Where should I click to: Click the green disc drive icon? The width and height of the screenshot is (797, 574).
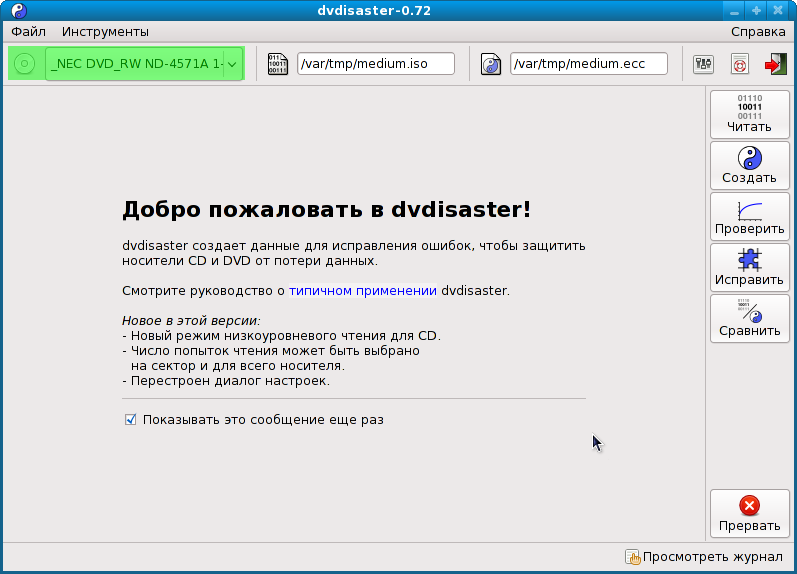tap(24, 64)
